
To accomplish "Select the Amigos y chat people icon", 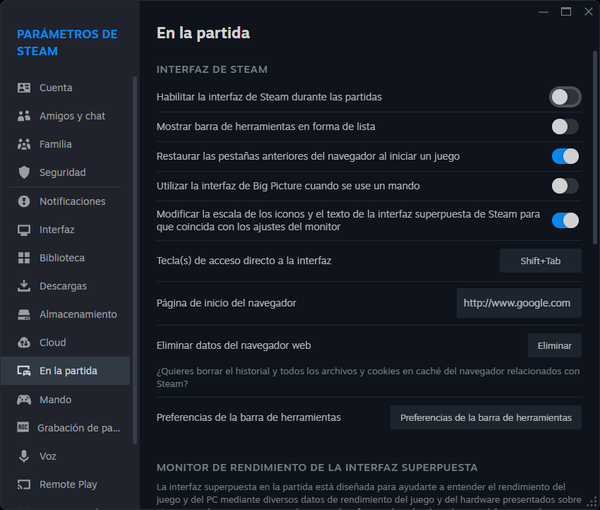I will point(24,116).
